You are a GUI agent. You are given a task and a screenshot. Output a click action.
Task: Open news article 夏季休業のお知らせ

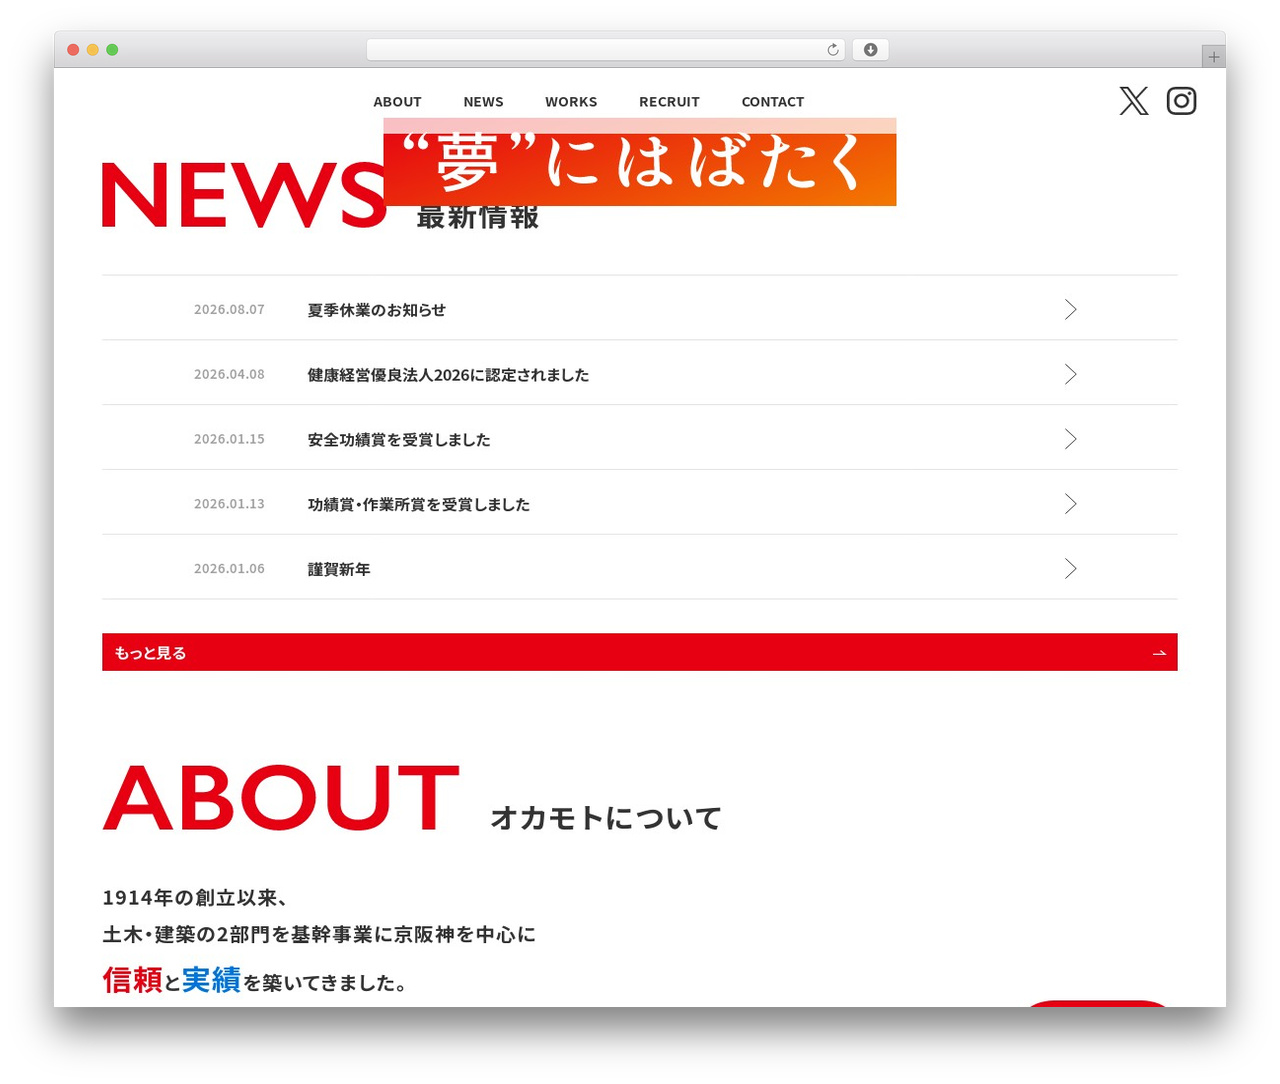pyautogui.click(x=640, y=308)
